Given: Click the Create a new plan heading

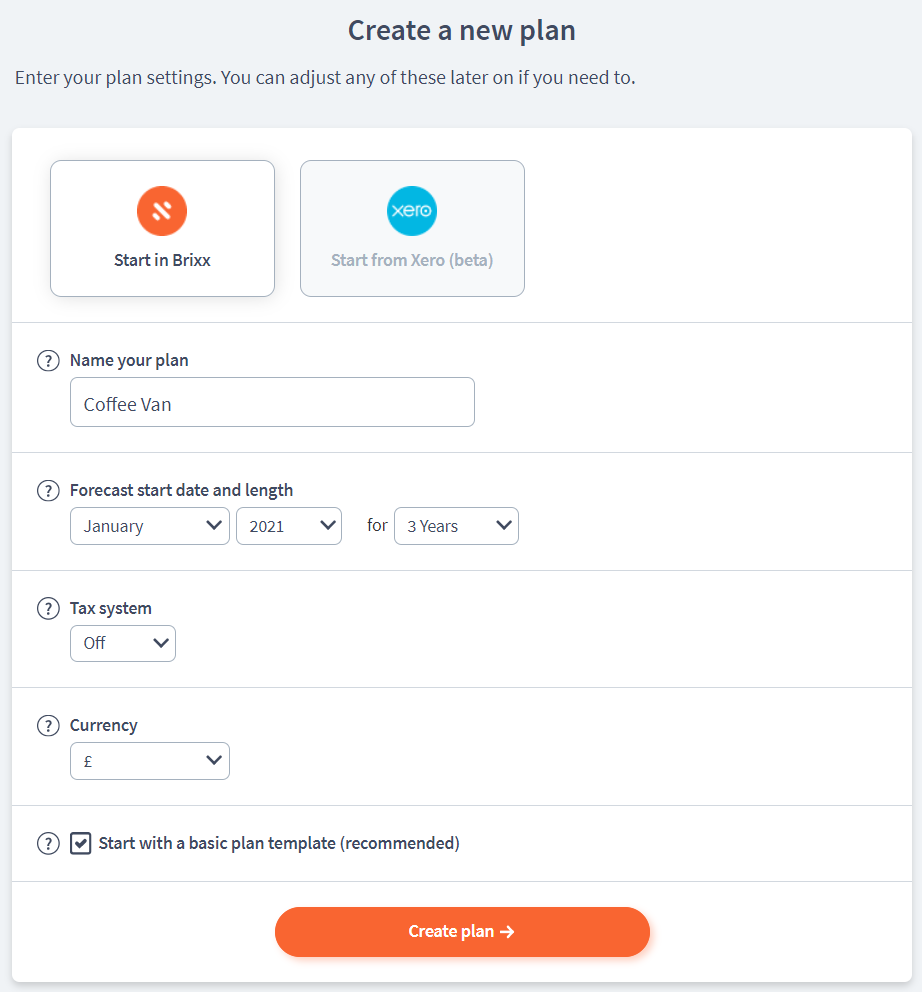Looking at the screenshot, I should pos(461,31).
